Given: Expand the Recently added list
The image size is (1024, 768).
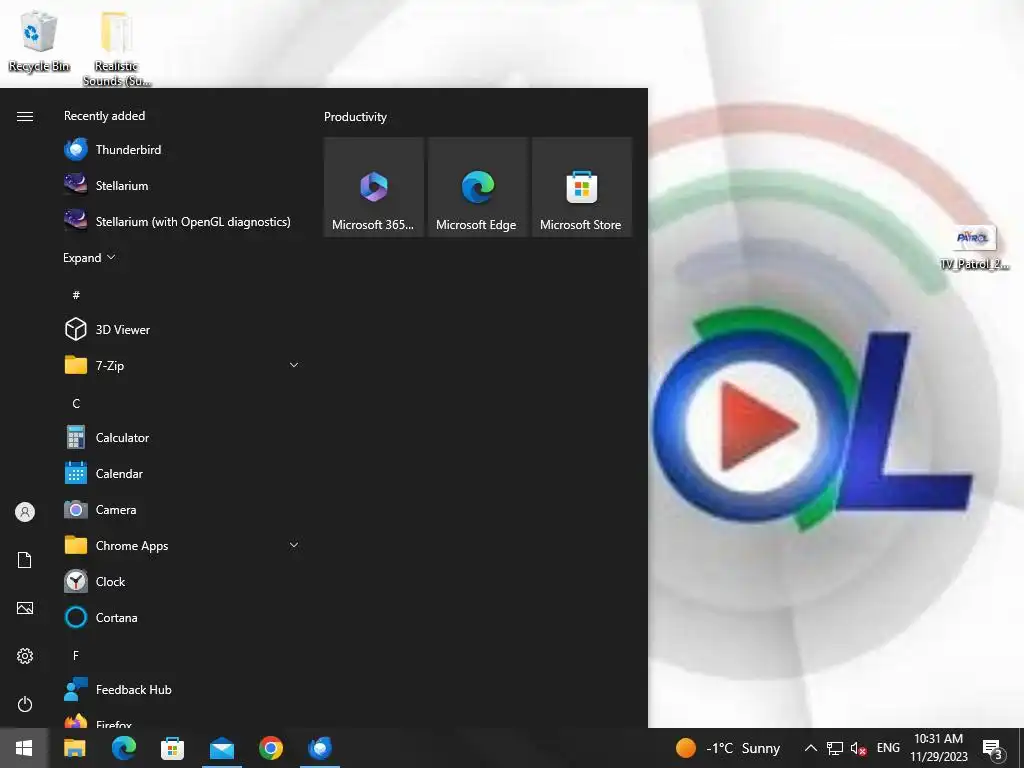Looking at the screenshot, I should [89, 258].
